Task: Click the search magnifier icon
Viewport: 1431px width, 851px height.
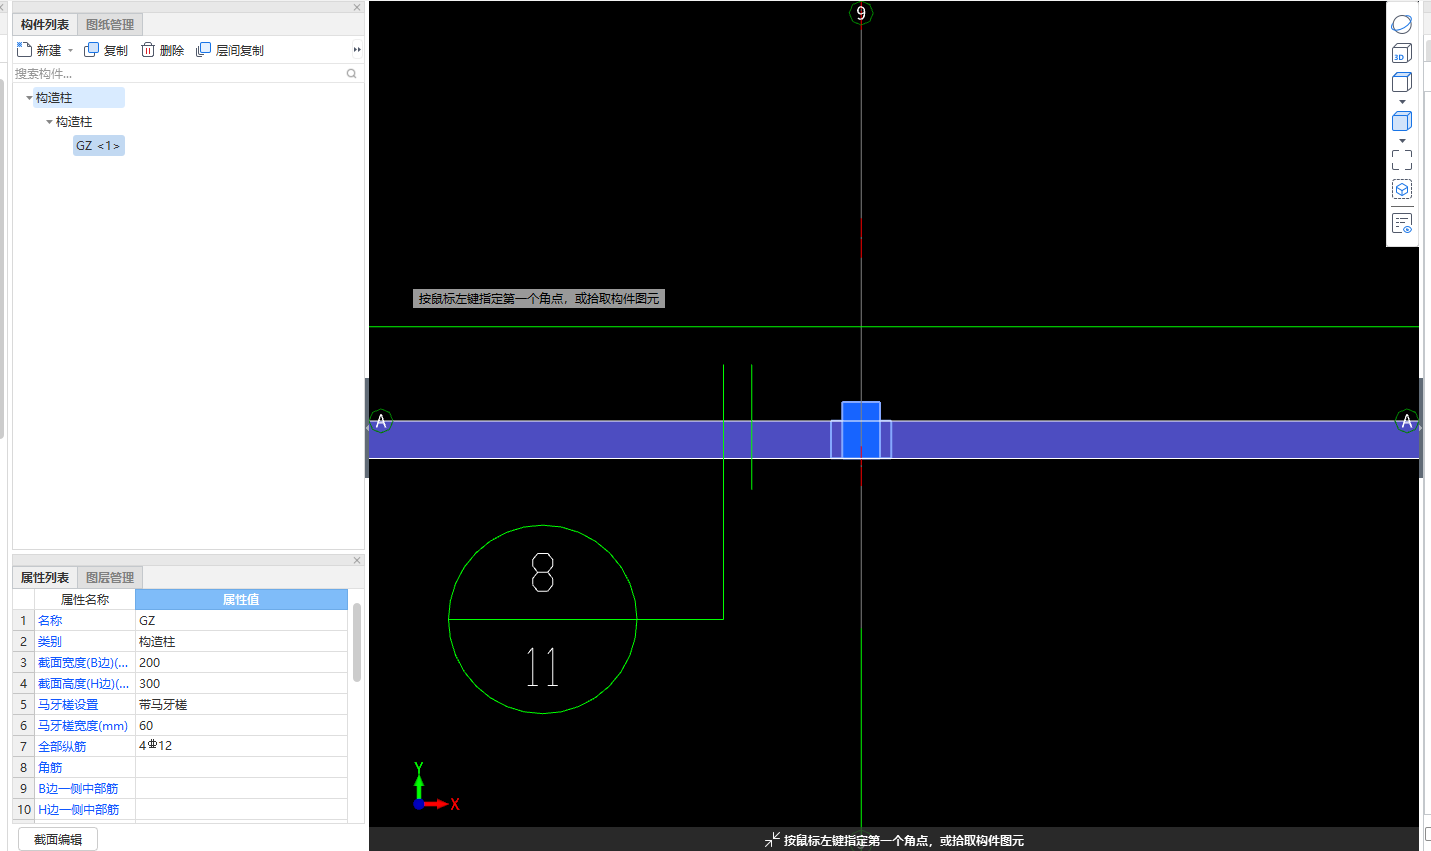Action: [352, 73]
